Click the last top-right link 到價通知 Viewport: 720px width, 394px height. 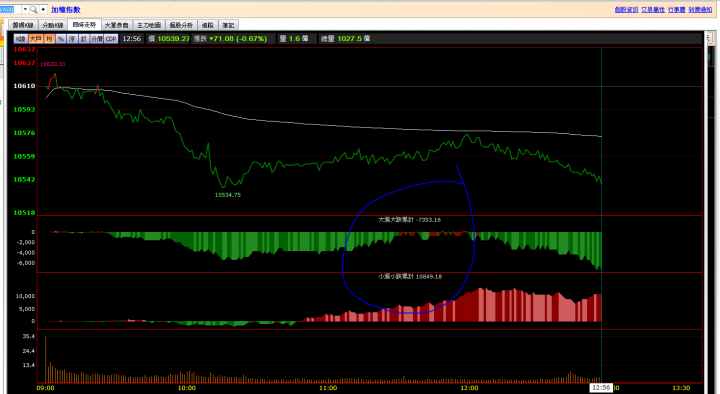(x=700, y=9)
